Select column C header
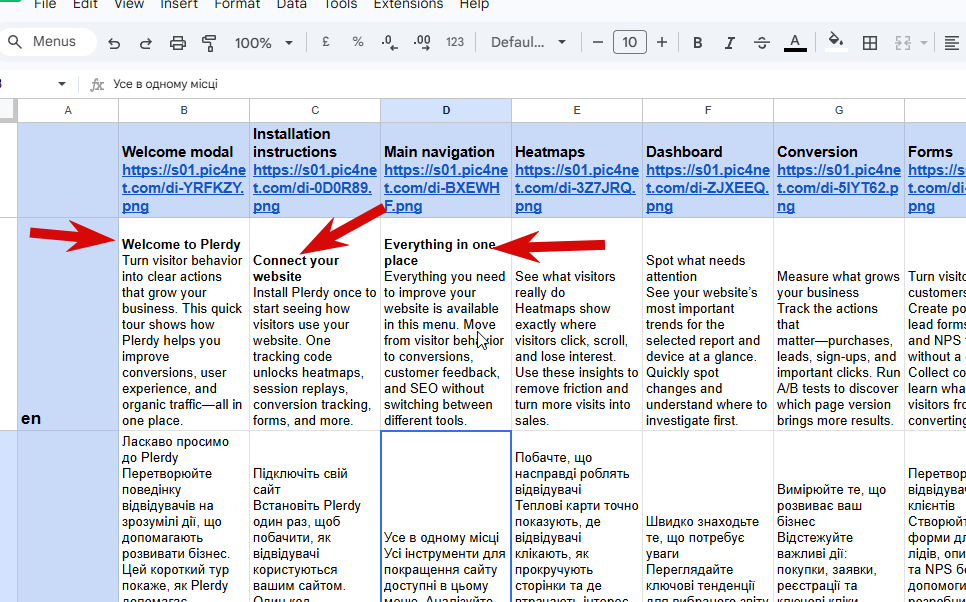This screenshot has width=966, height=602. (315, 110)
